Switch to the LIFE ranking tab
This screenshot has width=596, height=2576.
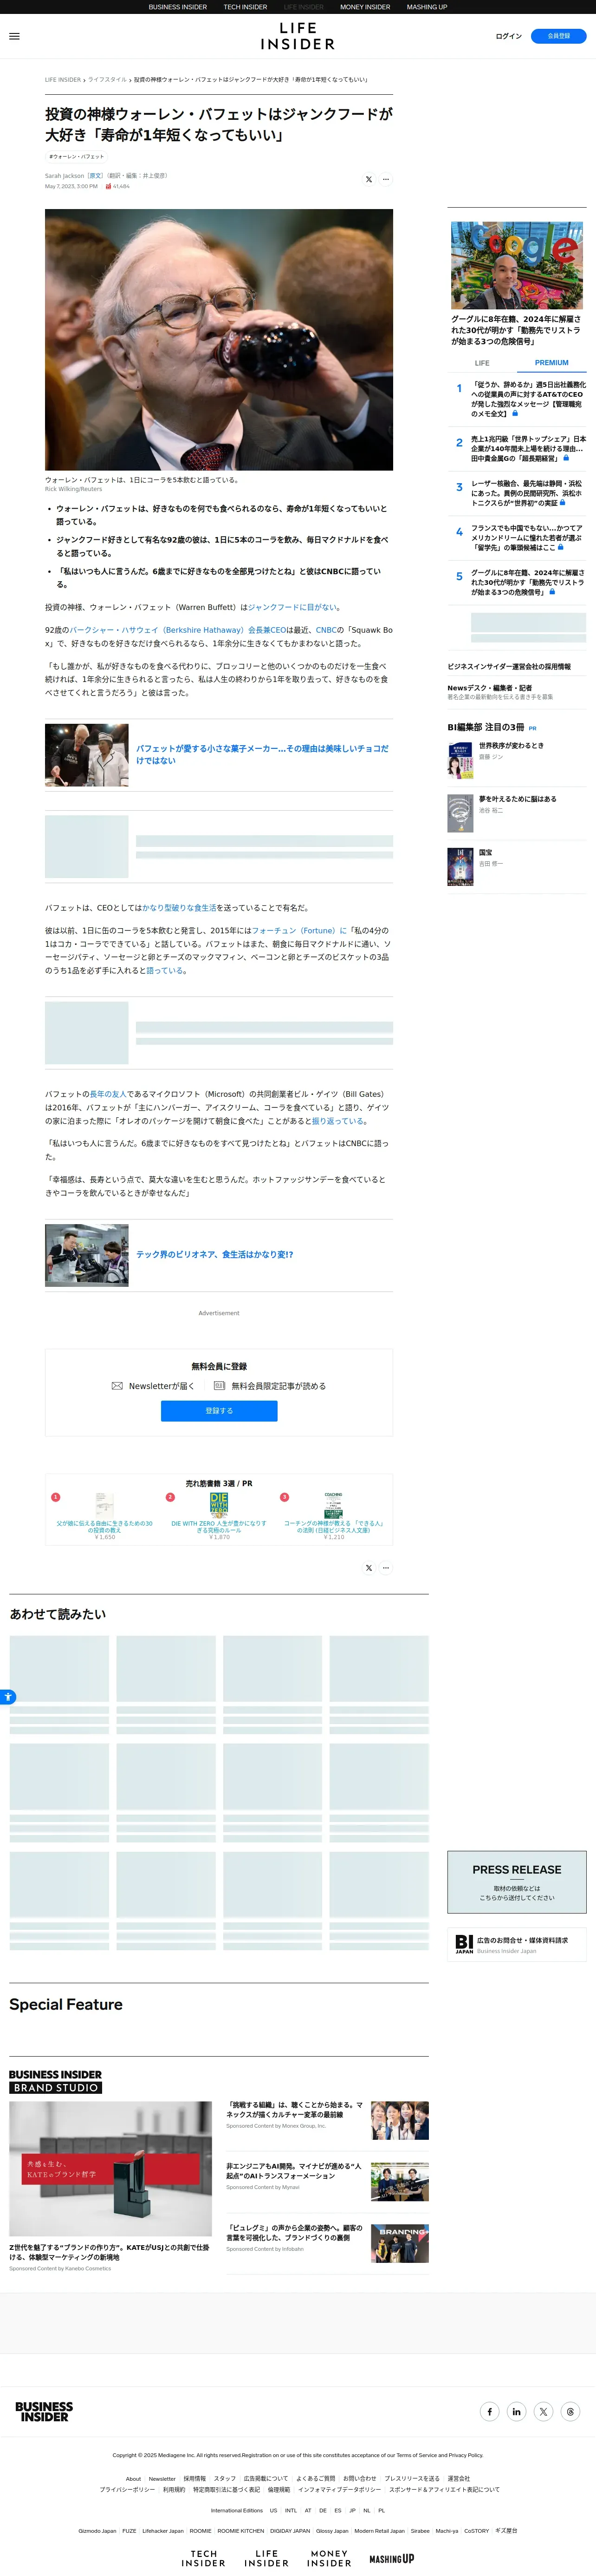[x=482, y=363]
